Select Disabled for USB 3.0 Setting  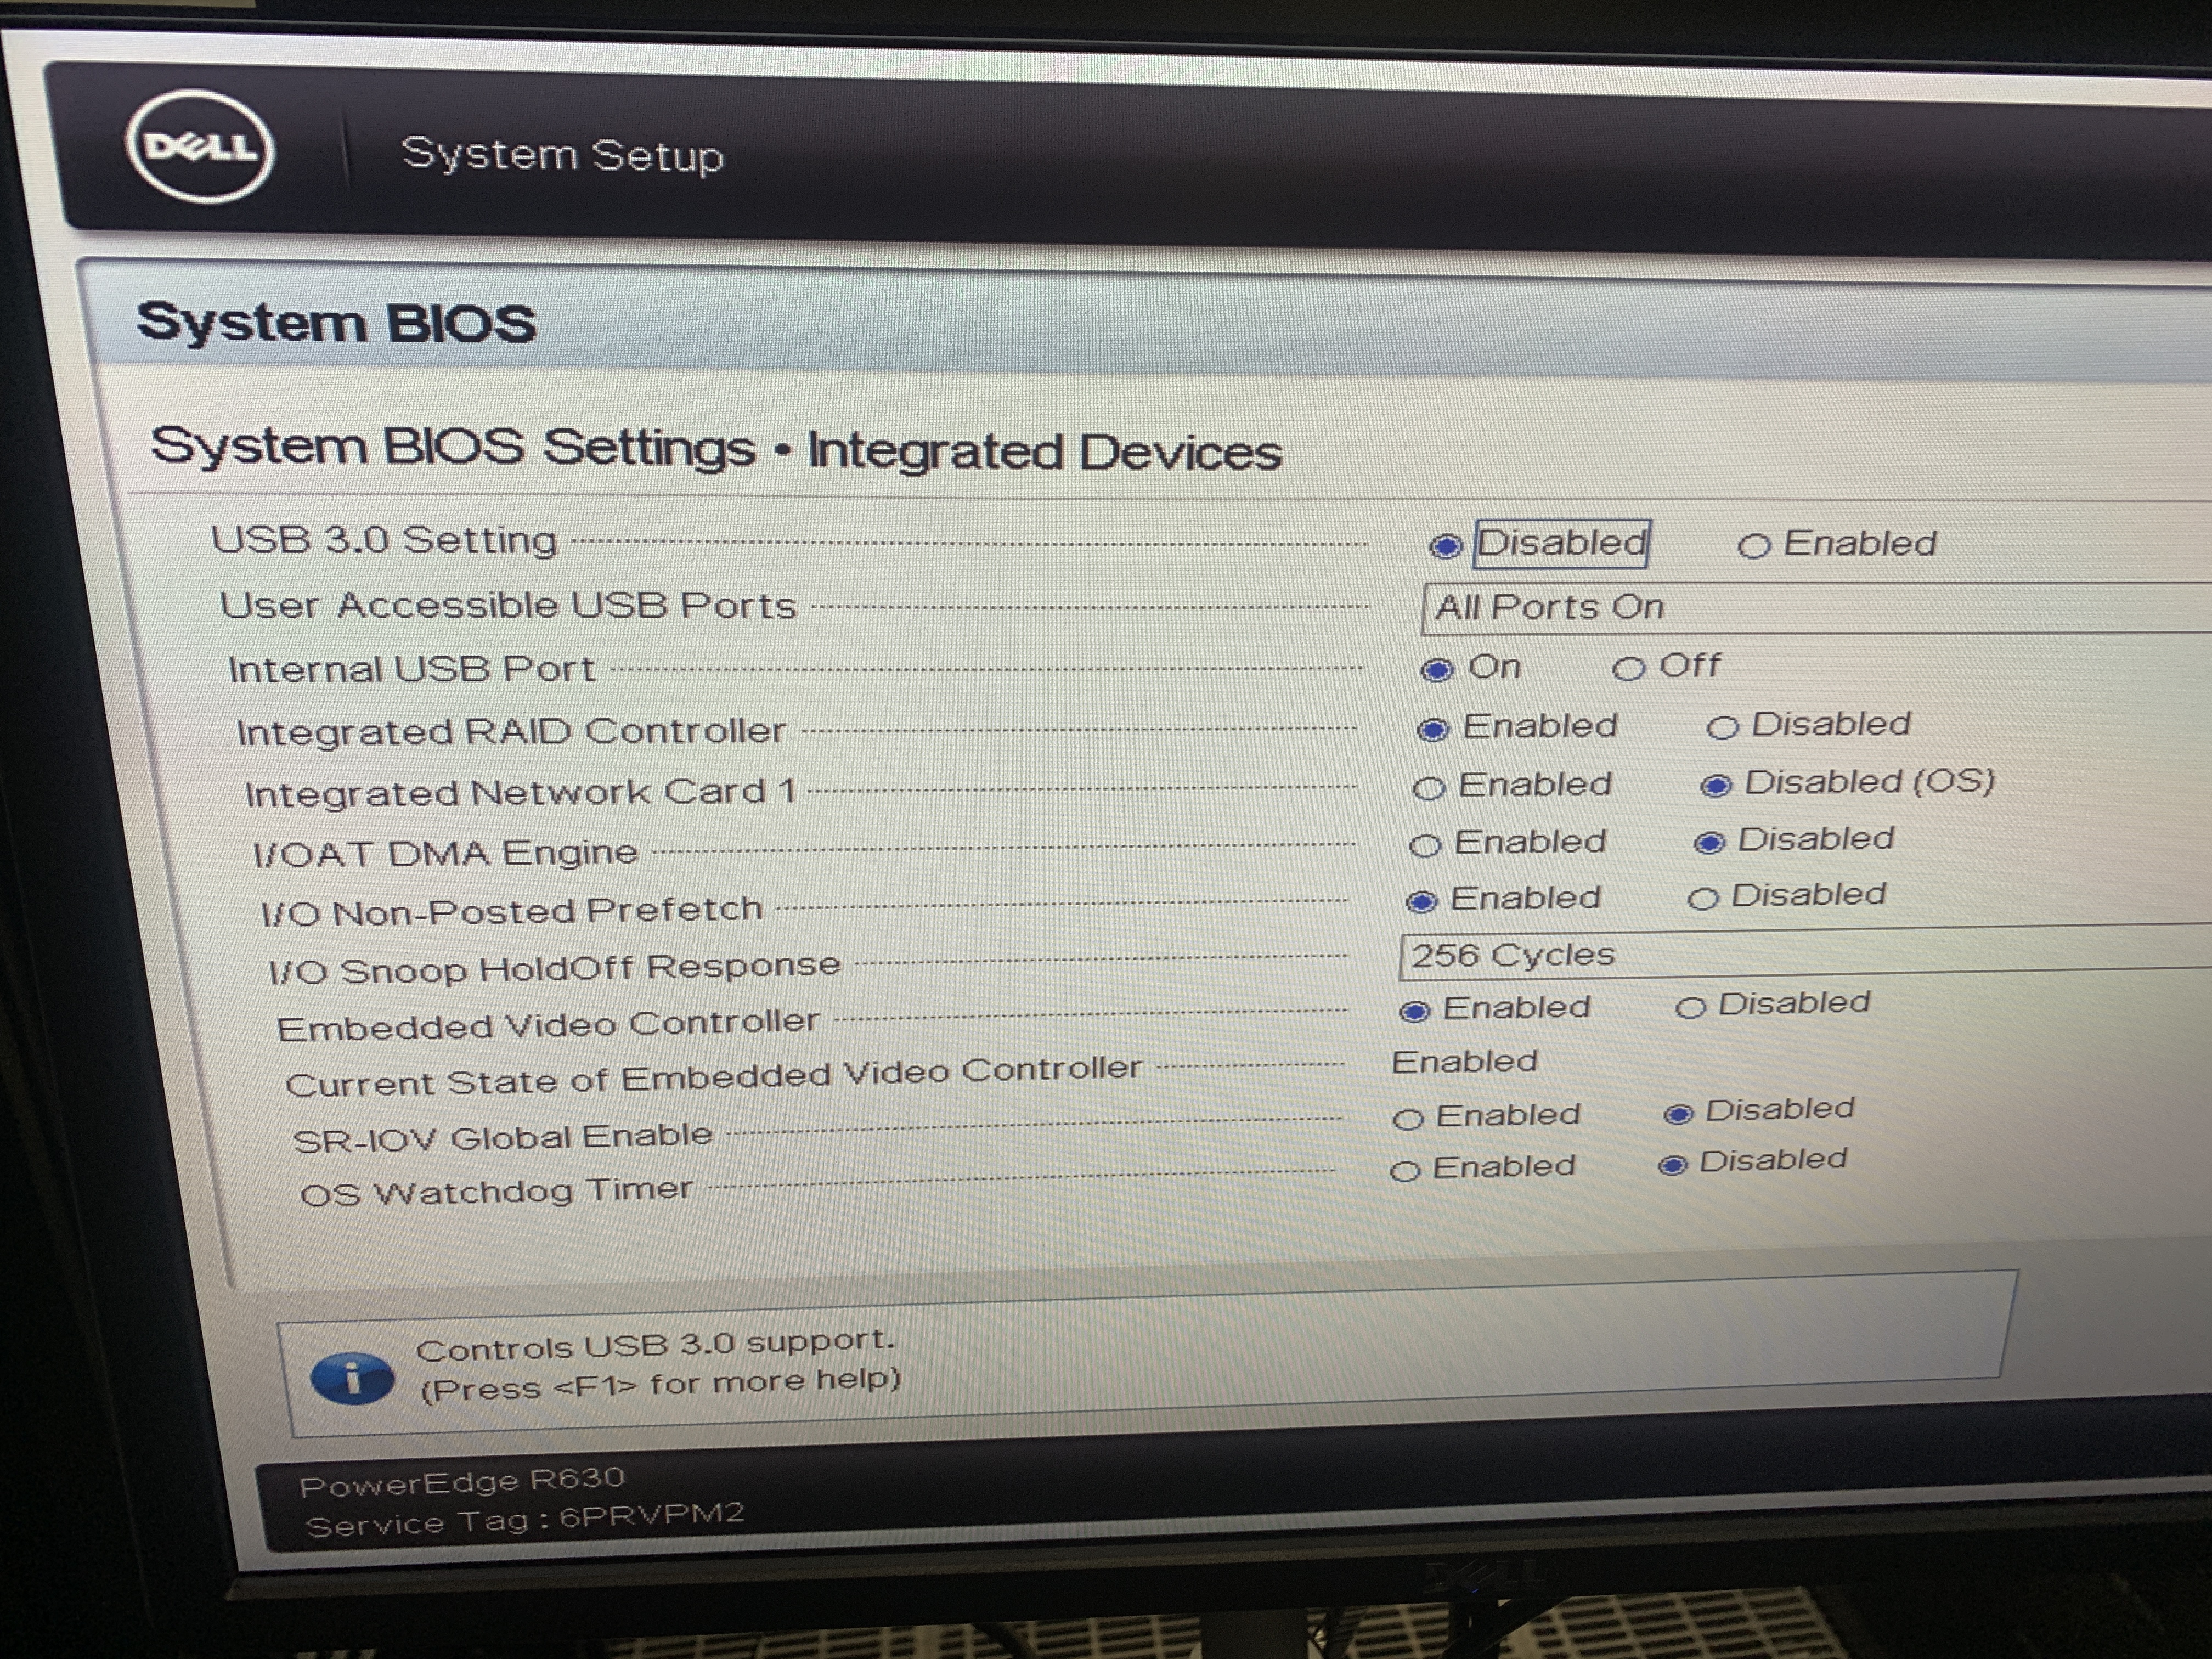pyautogui.click(x=1445, y=546)
